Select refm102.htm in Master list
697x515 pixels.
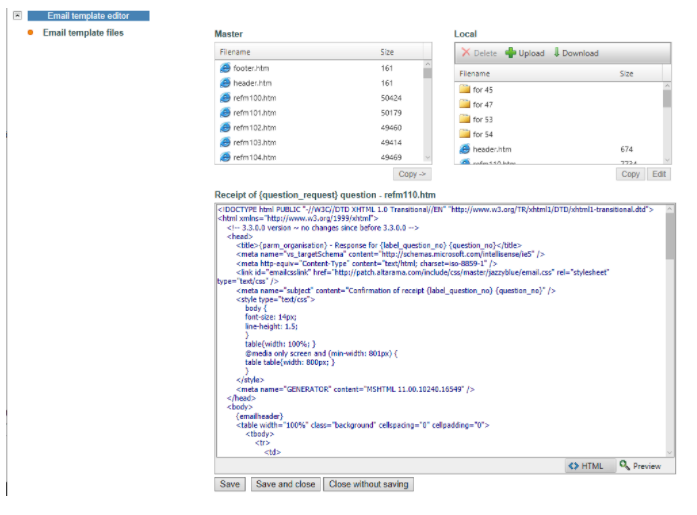255,128
